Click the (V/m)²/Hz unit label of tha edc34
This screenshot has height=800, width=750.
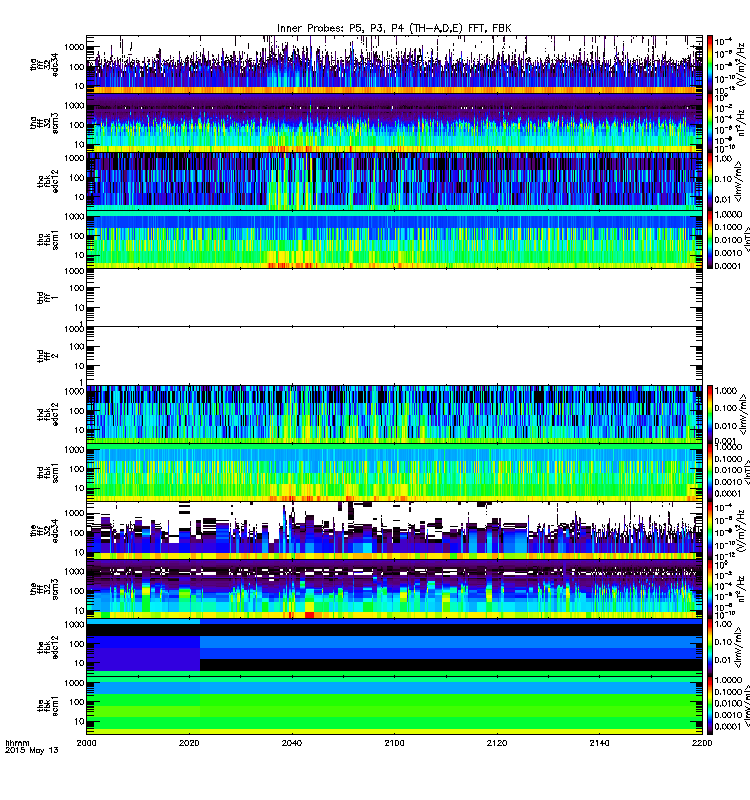point(742,64)
